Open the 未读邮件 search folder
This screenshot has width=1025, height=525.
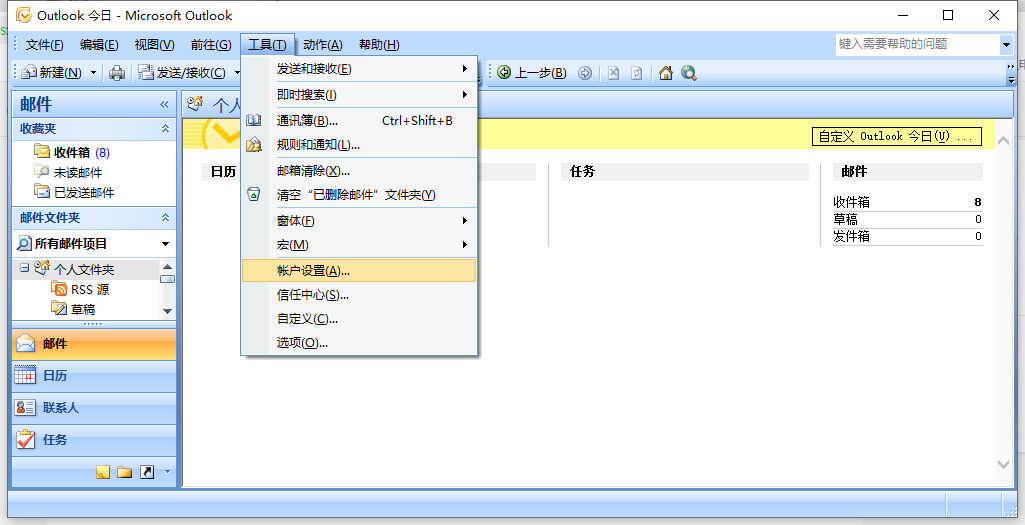pos(68,173)
